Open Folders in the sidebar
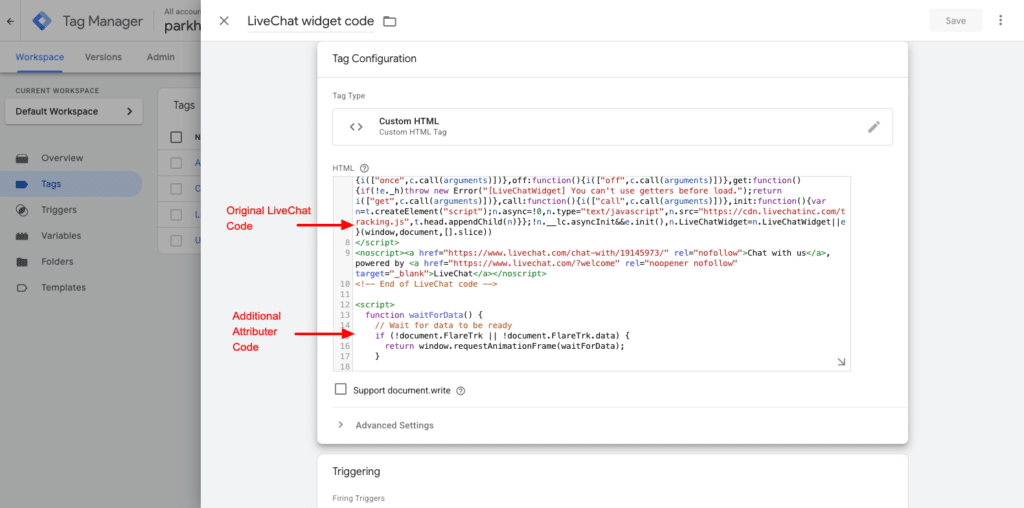The height and width of the screenshot is (508, 1024). point(57,262)
